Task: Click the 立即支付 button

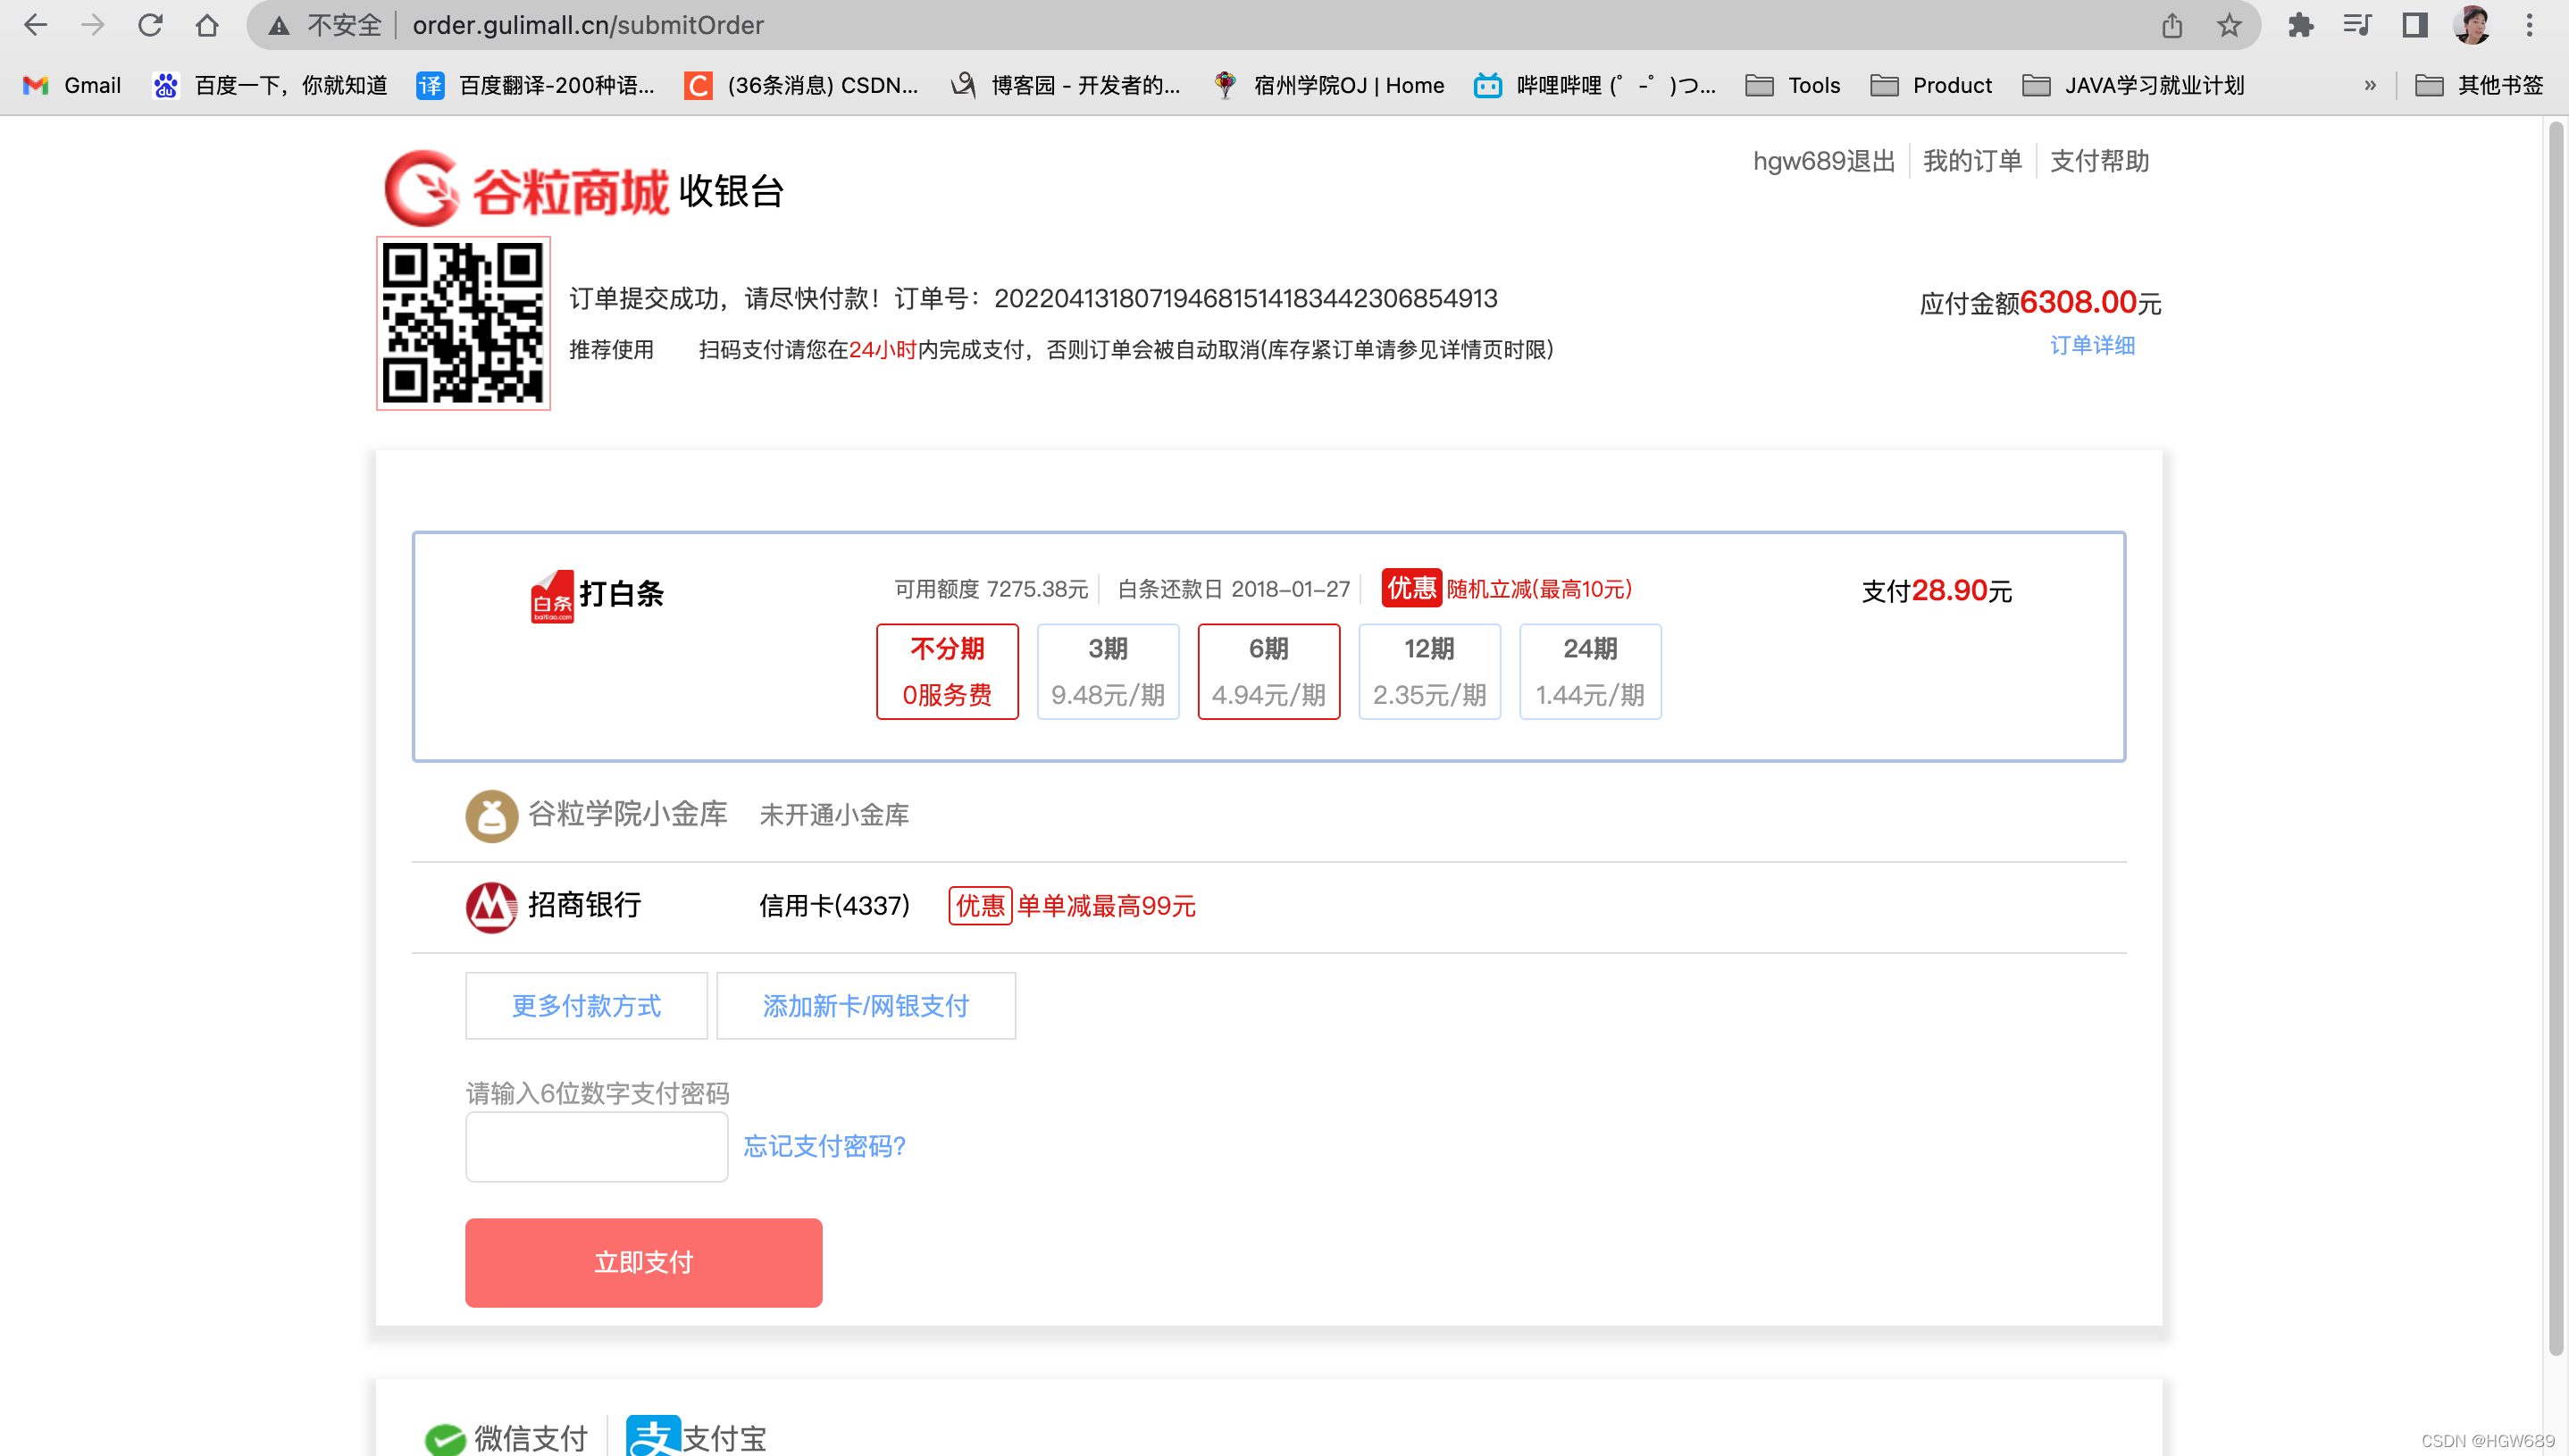Action: 643,1262
